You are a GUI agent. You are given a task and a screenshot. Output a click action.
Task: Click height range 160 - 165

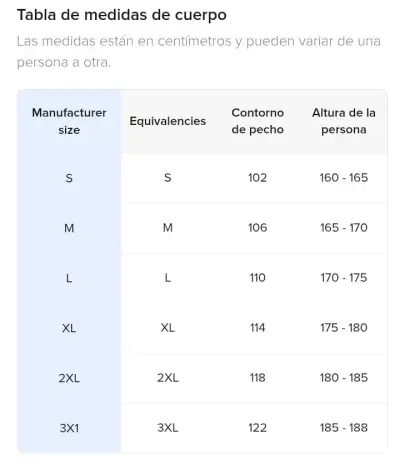(x=344, y=178)
